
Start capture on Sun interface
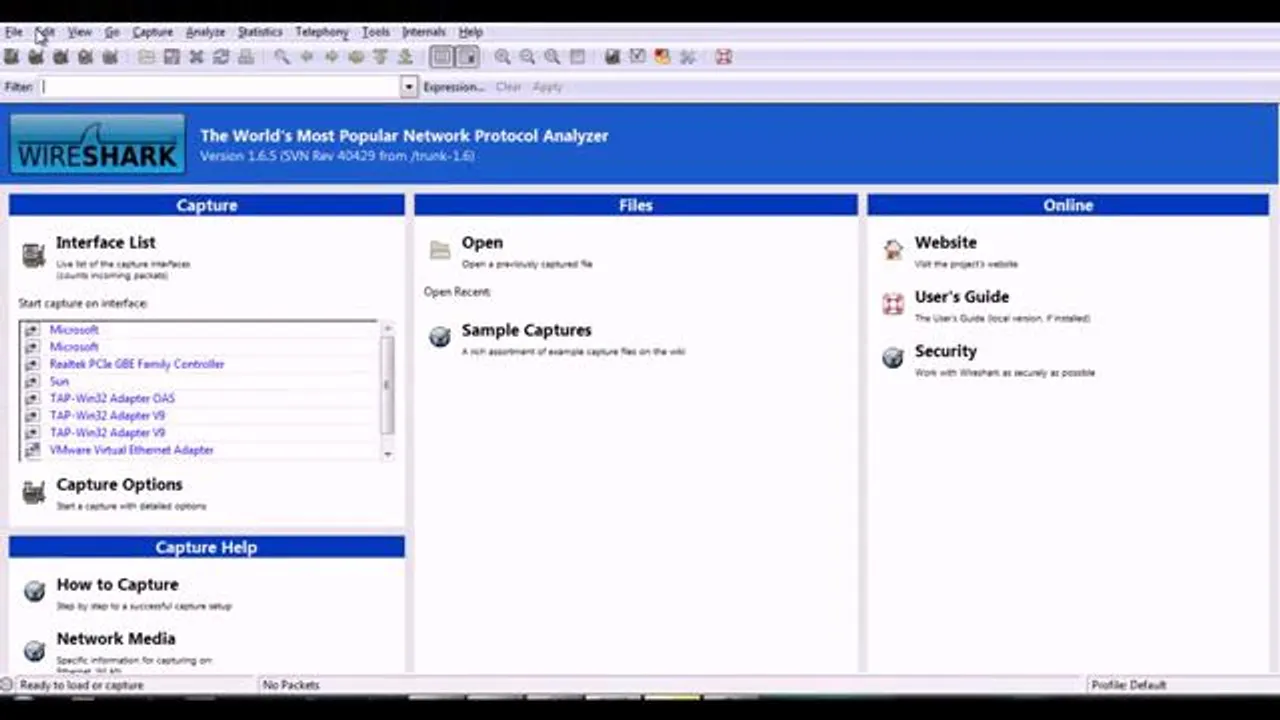59,381
